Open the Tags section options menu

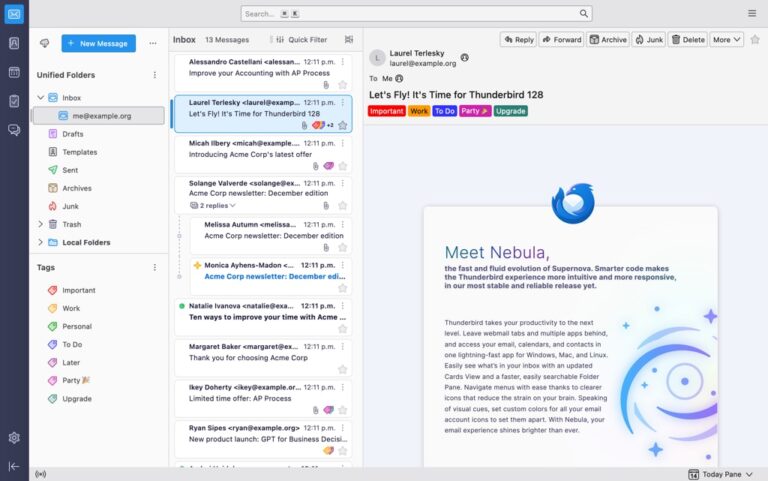(x=155, y=267)
